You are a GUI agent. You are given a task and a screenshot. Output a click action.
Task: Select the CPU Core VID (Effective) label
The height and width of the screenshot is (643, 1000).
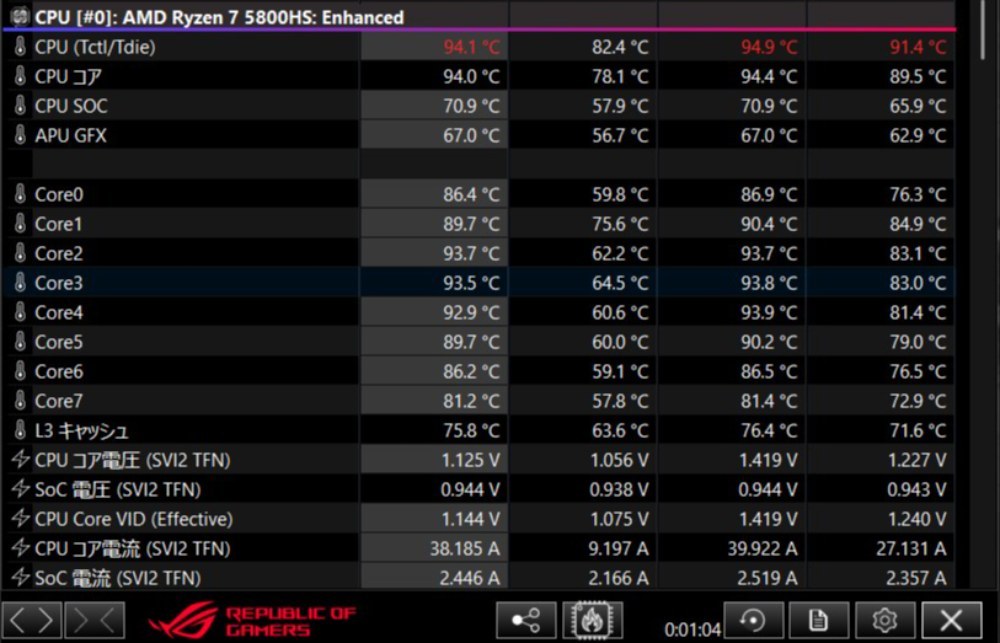tap(134, 519)
